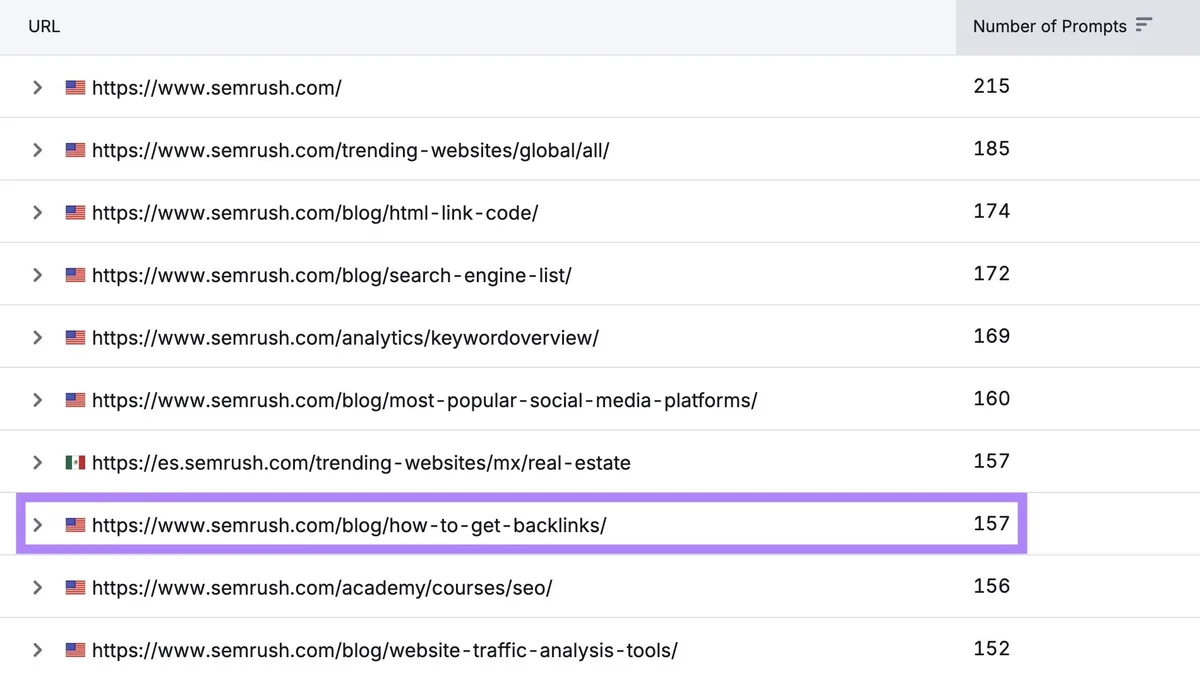
Task: Open the academy/courses/seo URL
Action: [322, 587]
